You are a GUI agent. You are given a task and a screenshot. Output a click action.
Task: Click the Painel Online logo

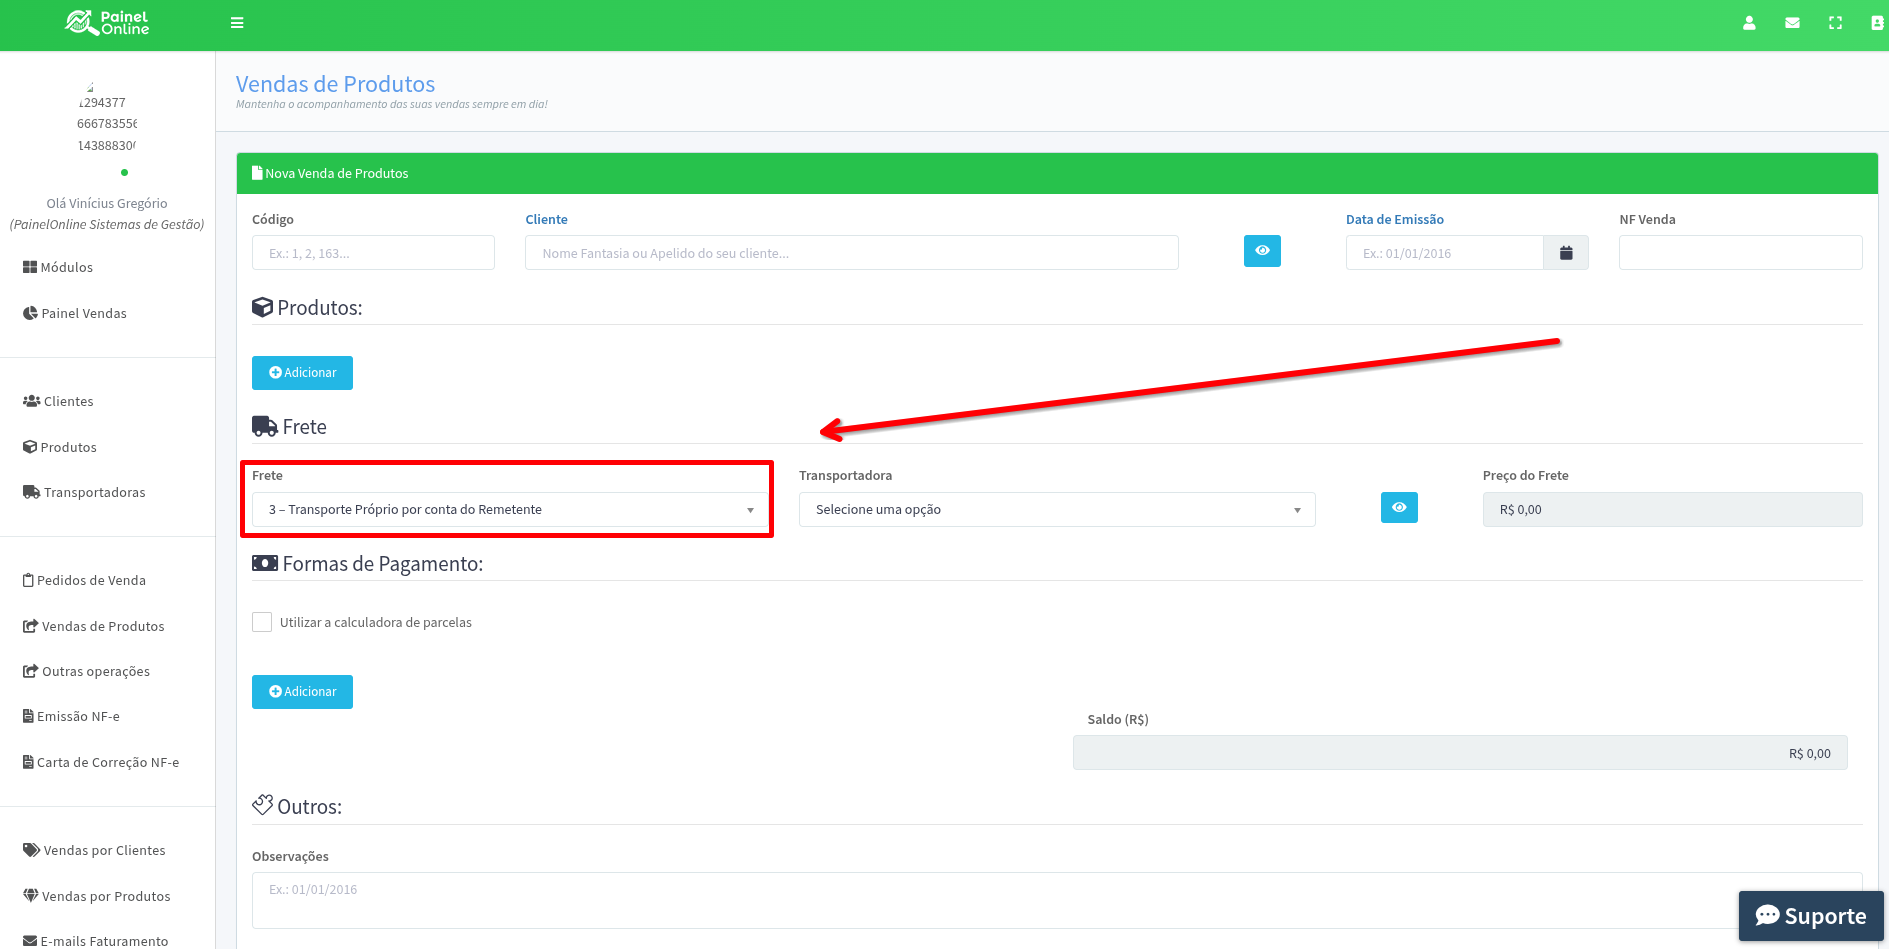point(107,23)
